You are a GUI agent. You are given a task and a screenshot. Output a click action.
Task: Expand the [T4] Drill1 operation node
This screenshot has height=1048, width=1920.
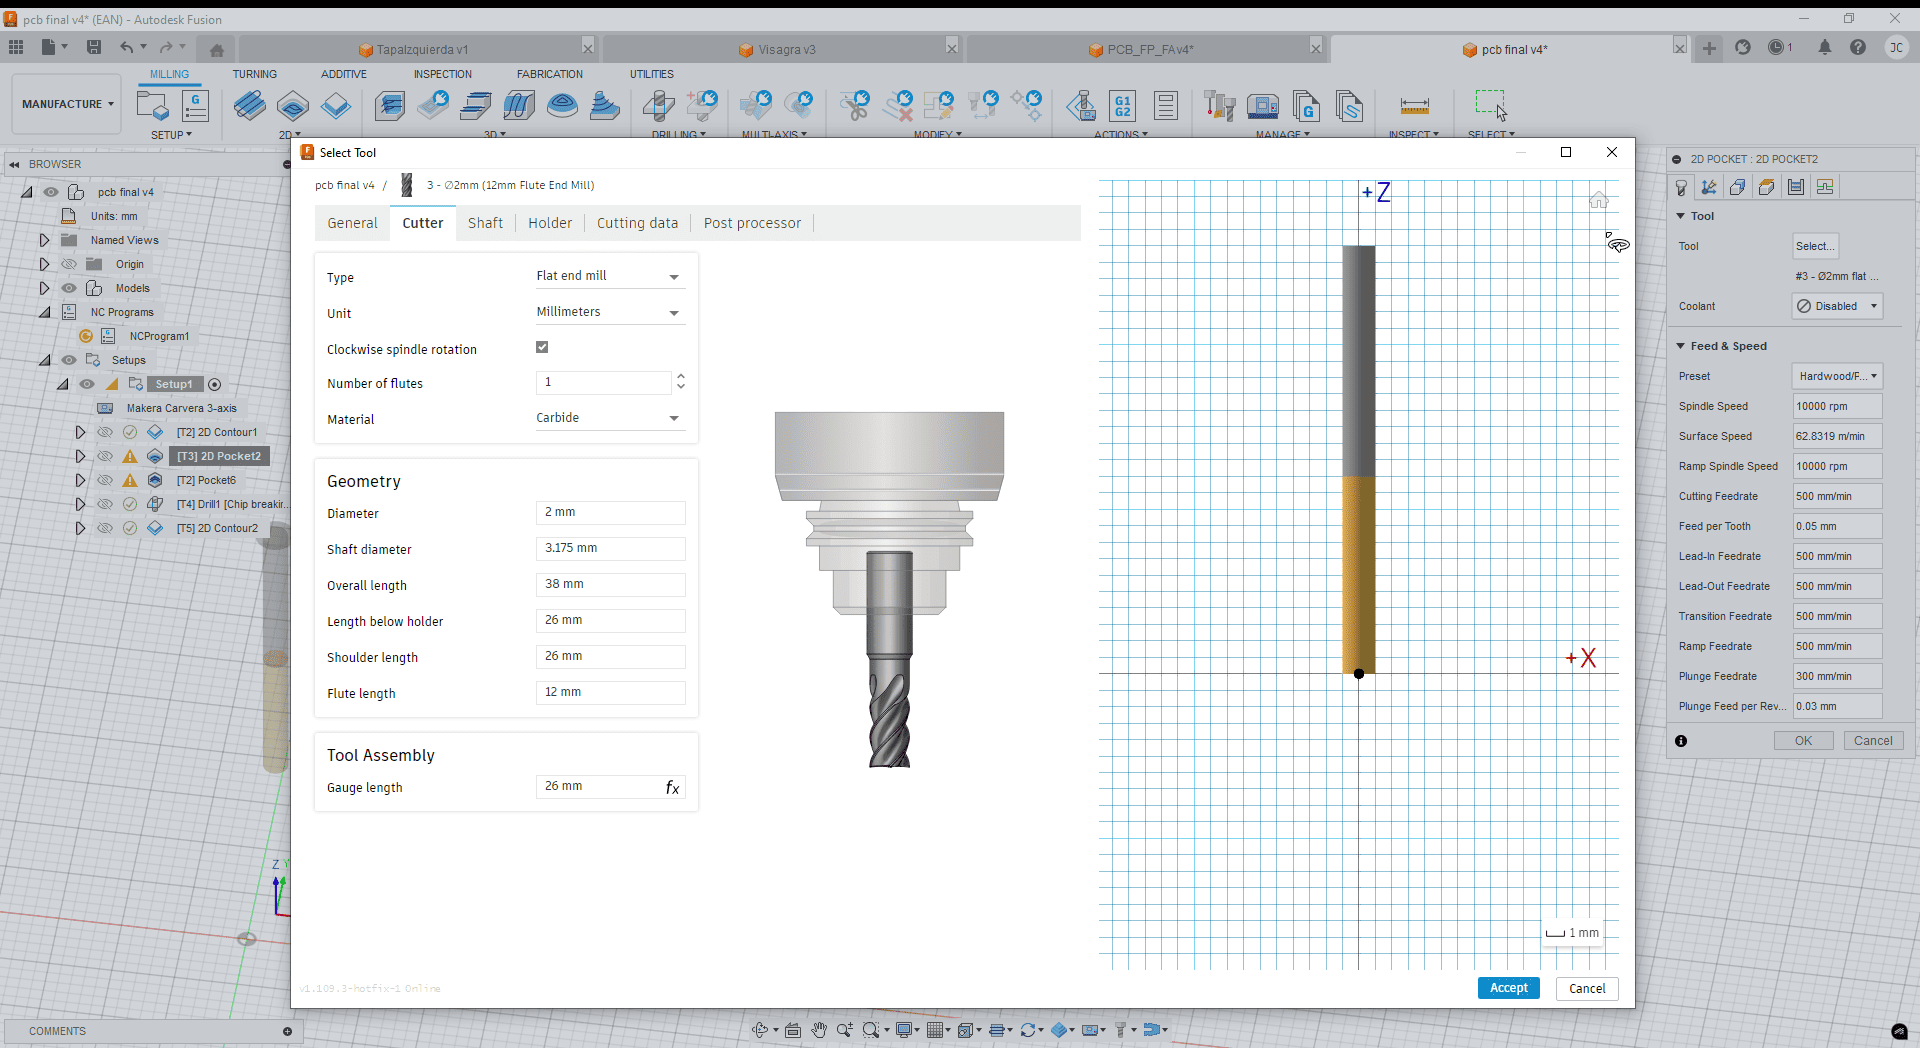pos(80,504)
